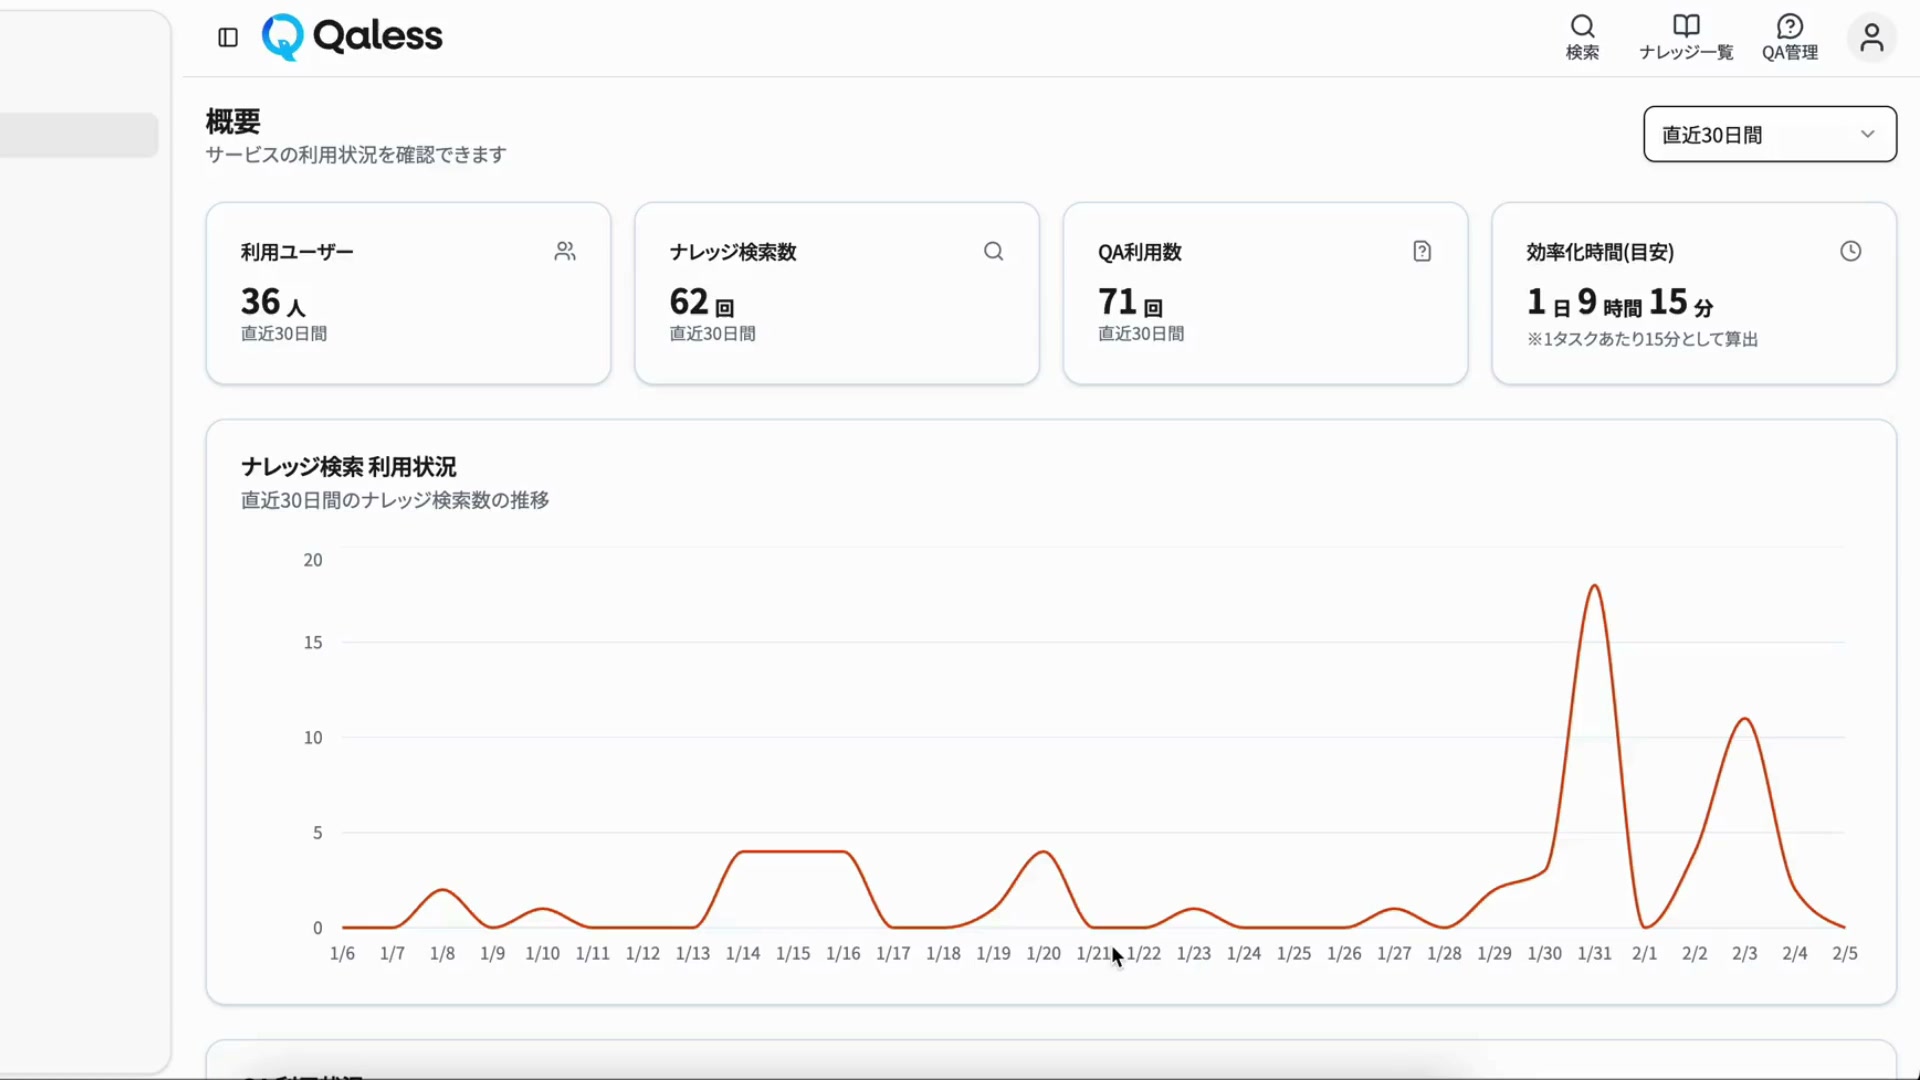Select the ナレッジ一覧 menu label
The width and height of the screenshot is (1920, 1080).
(x=1686, y=53)
